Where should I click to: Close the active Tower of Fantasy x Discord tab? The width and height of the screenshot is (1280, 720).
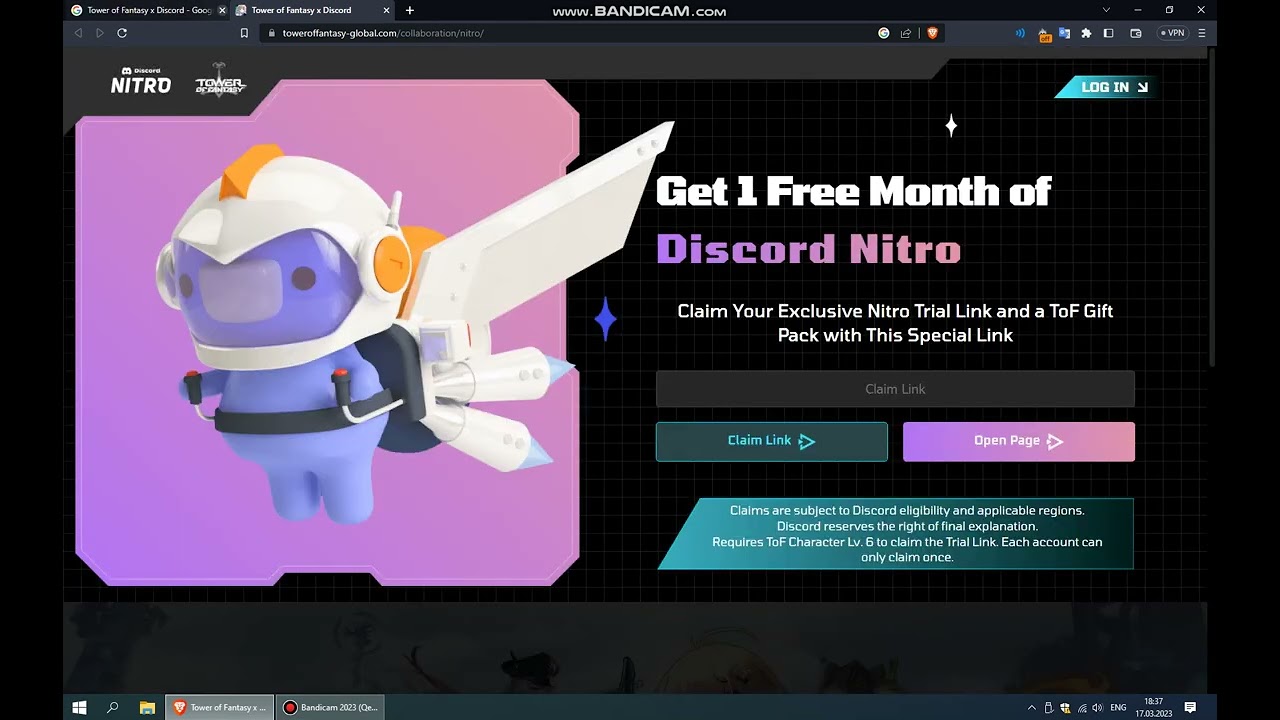(x=388, y=10)
